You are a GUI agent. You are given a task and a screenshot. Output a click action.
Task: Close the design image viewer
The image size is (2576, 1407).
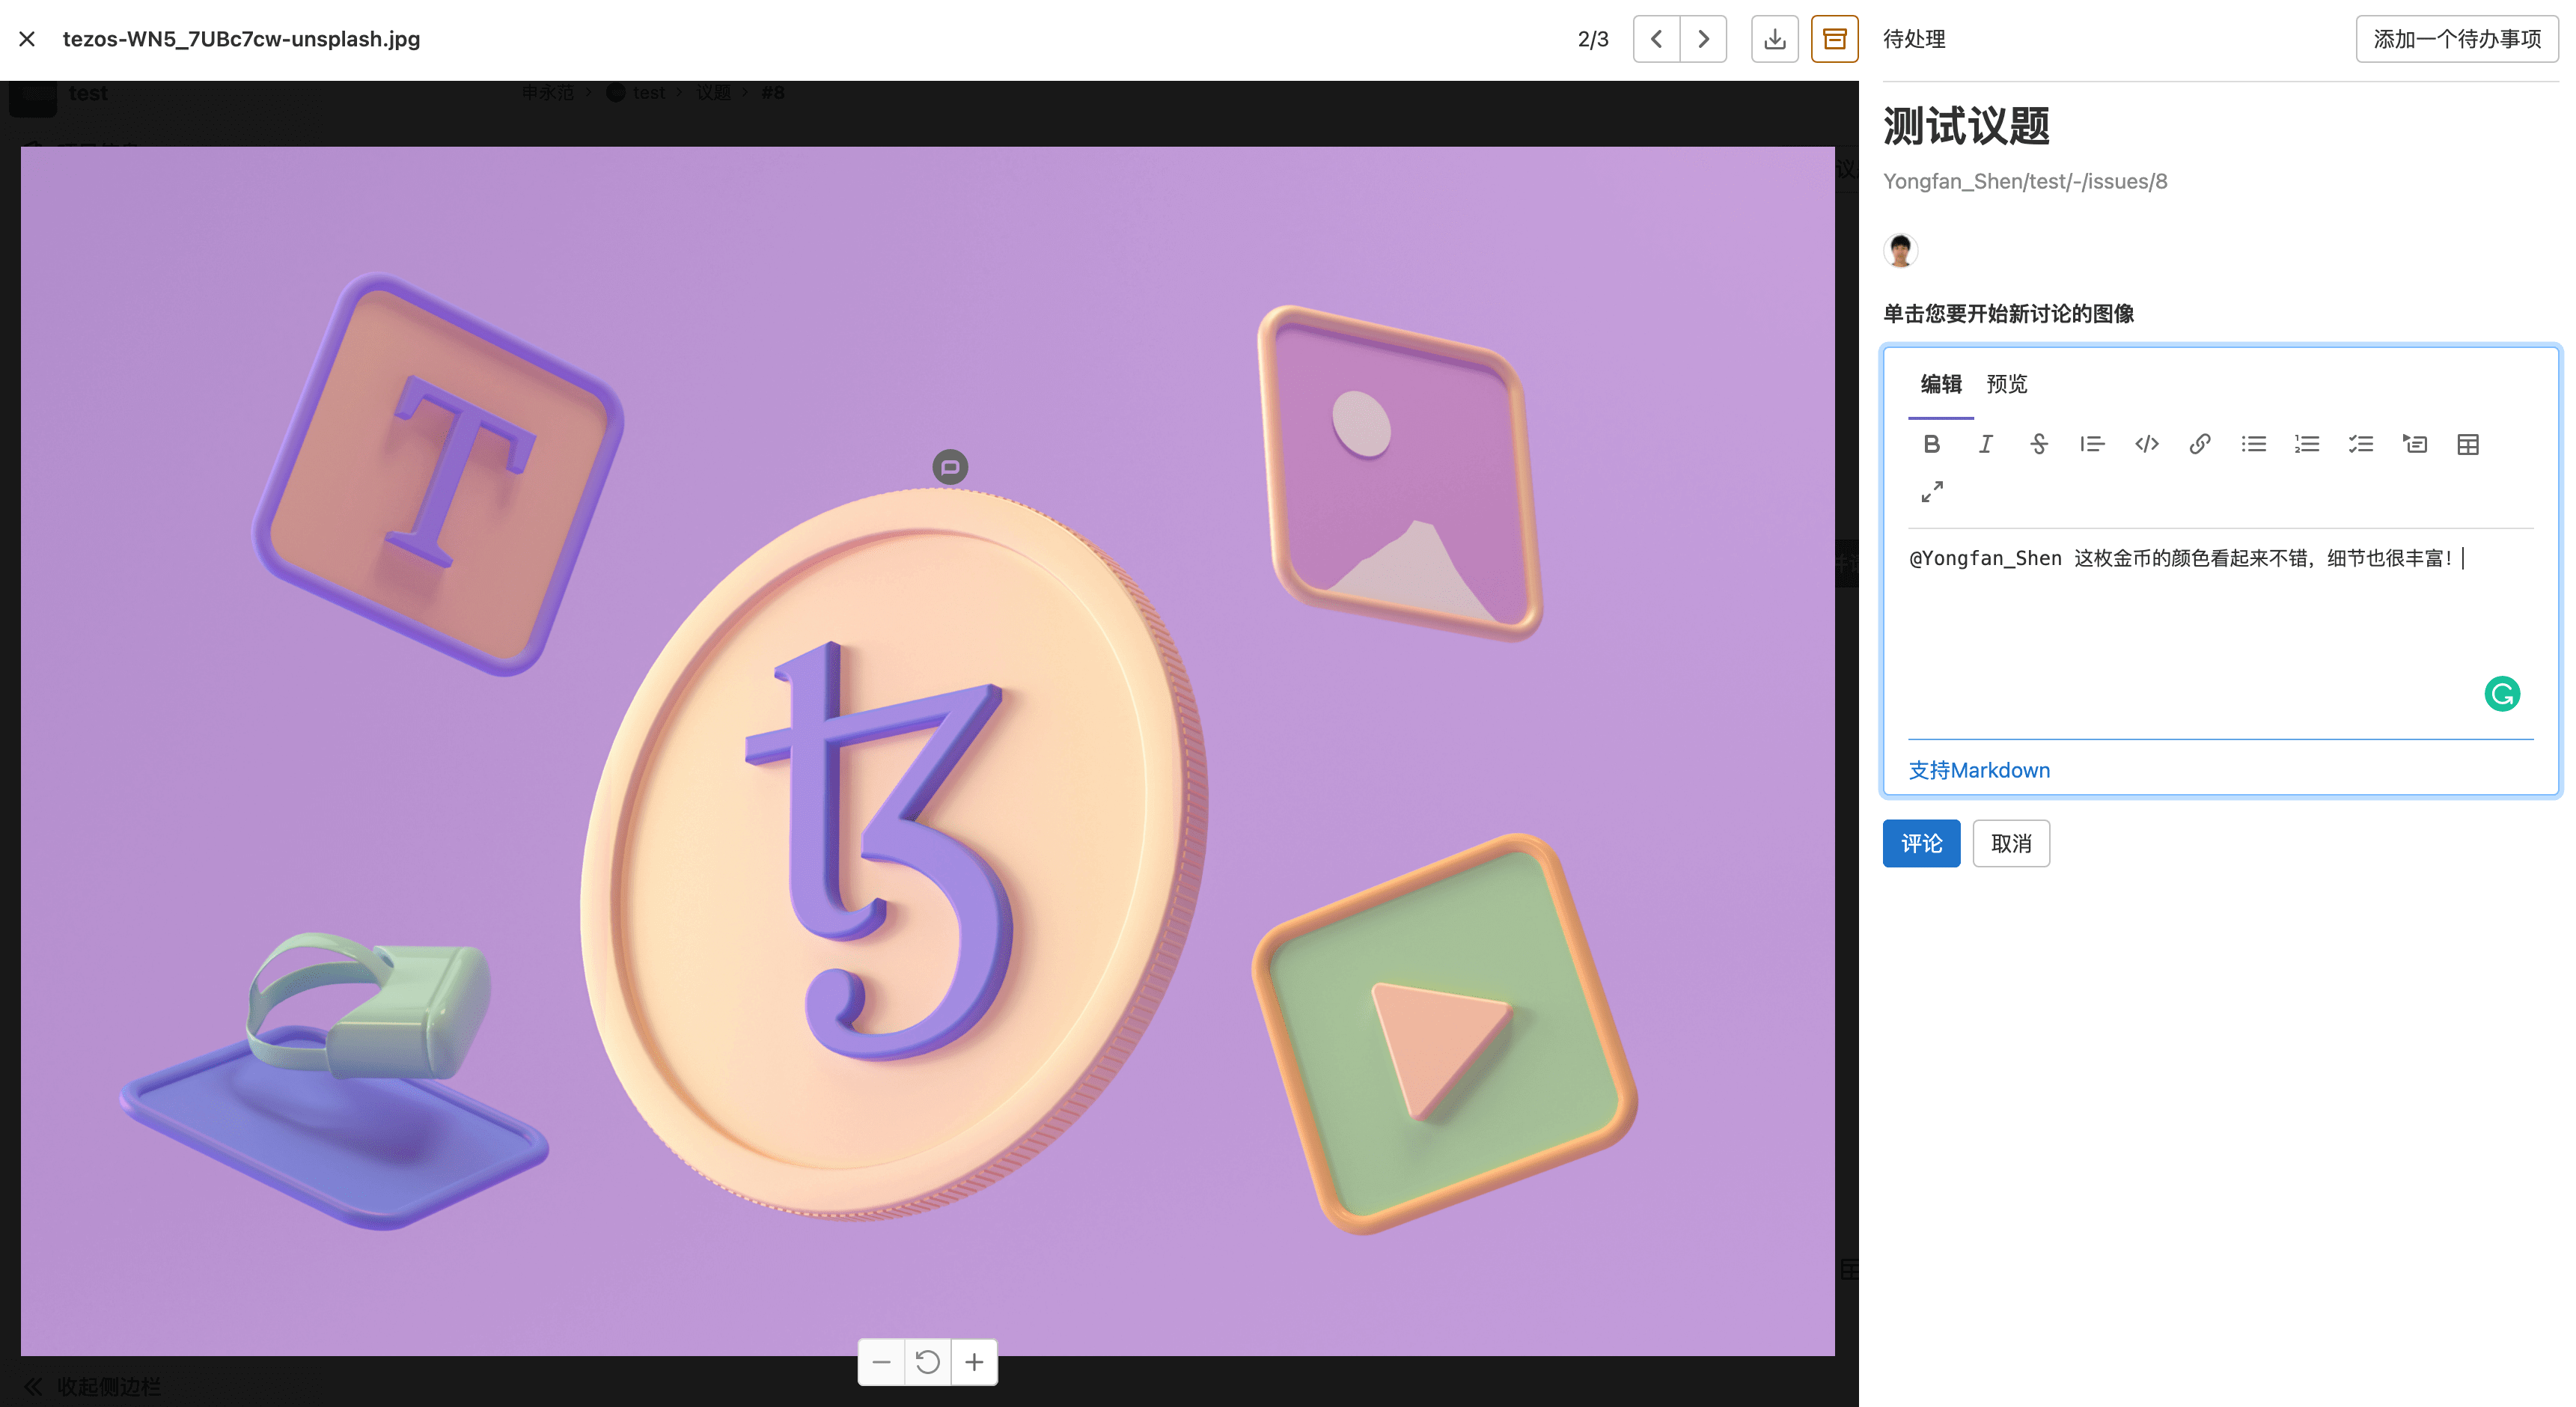click(x=27, y=39)
